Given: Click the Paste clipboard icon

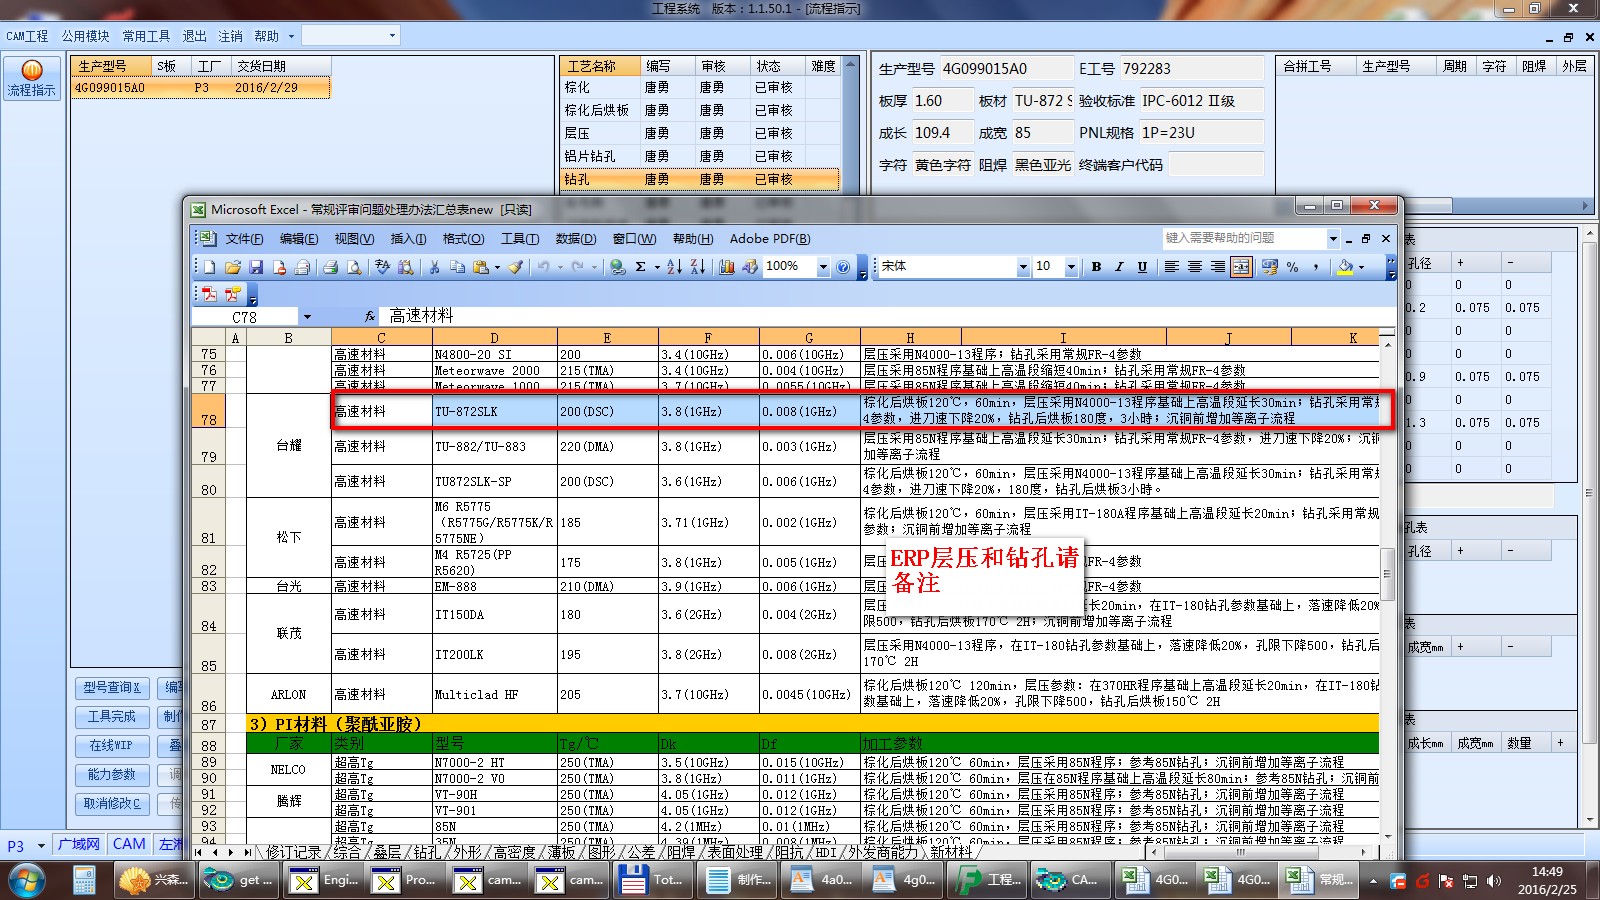Looking at the screenshot, I should pos(481,267).
